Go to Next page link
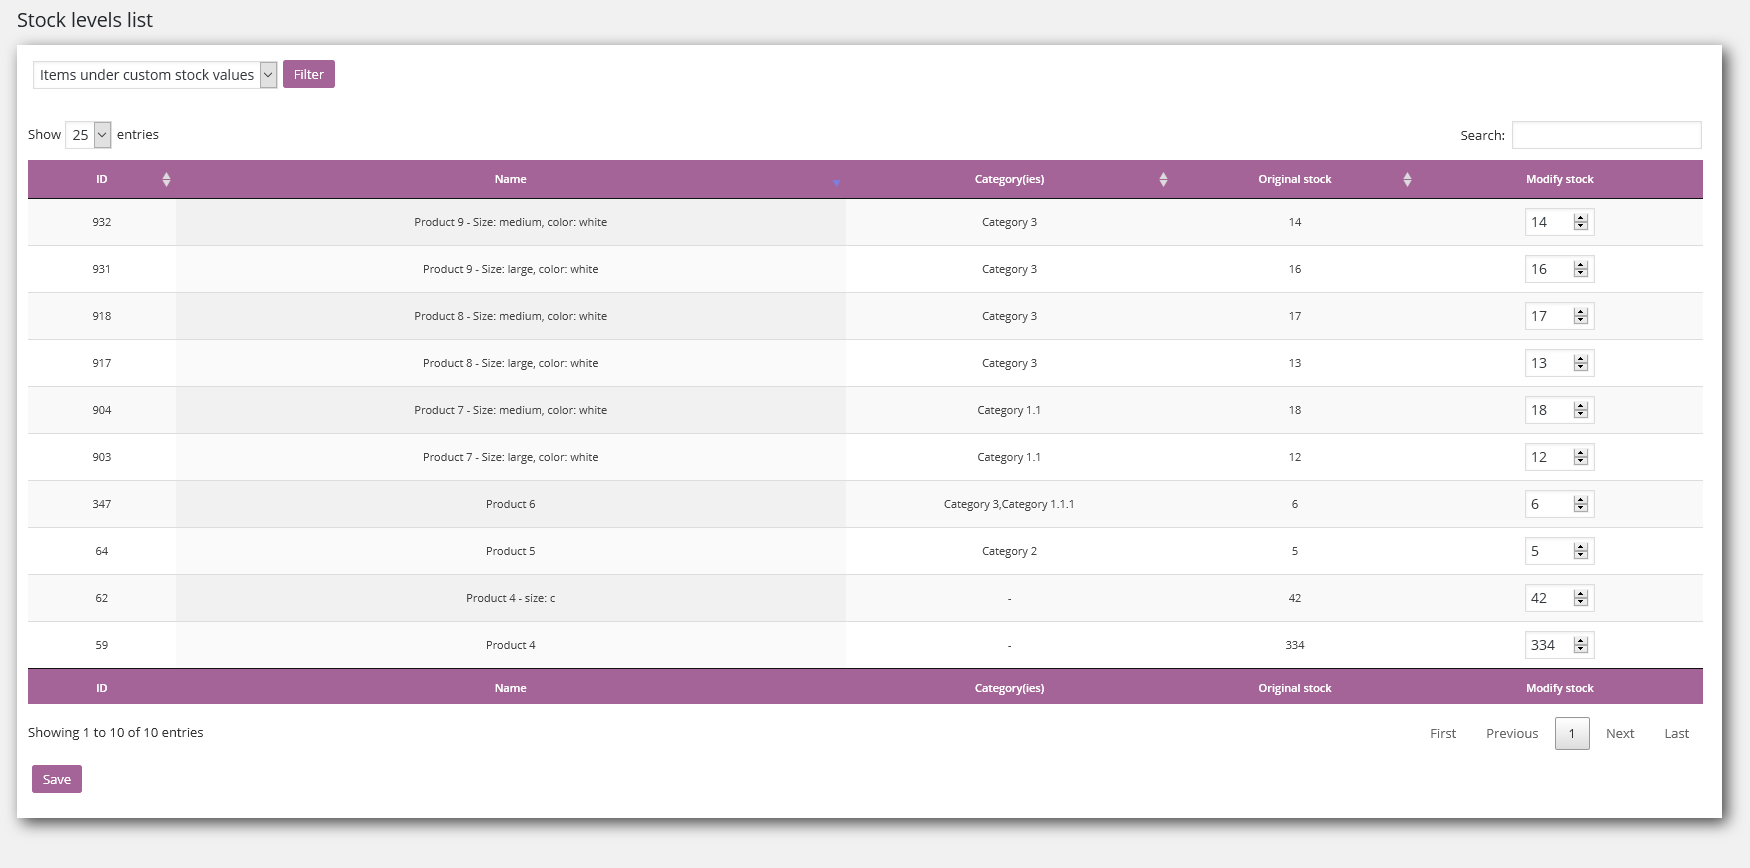Screen dimensions: 1750x868 click(x=1620, y=733)
